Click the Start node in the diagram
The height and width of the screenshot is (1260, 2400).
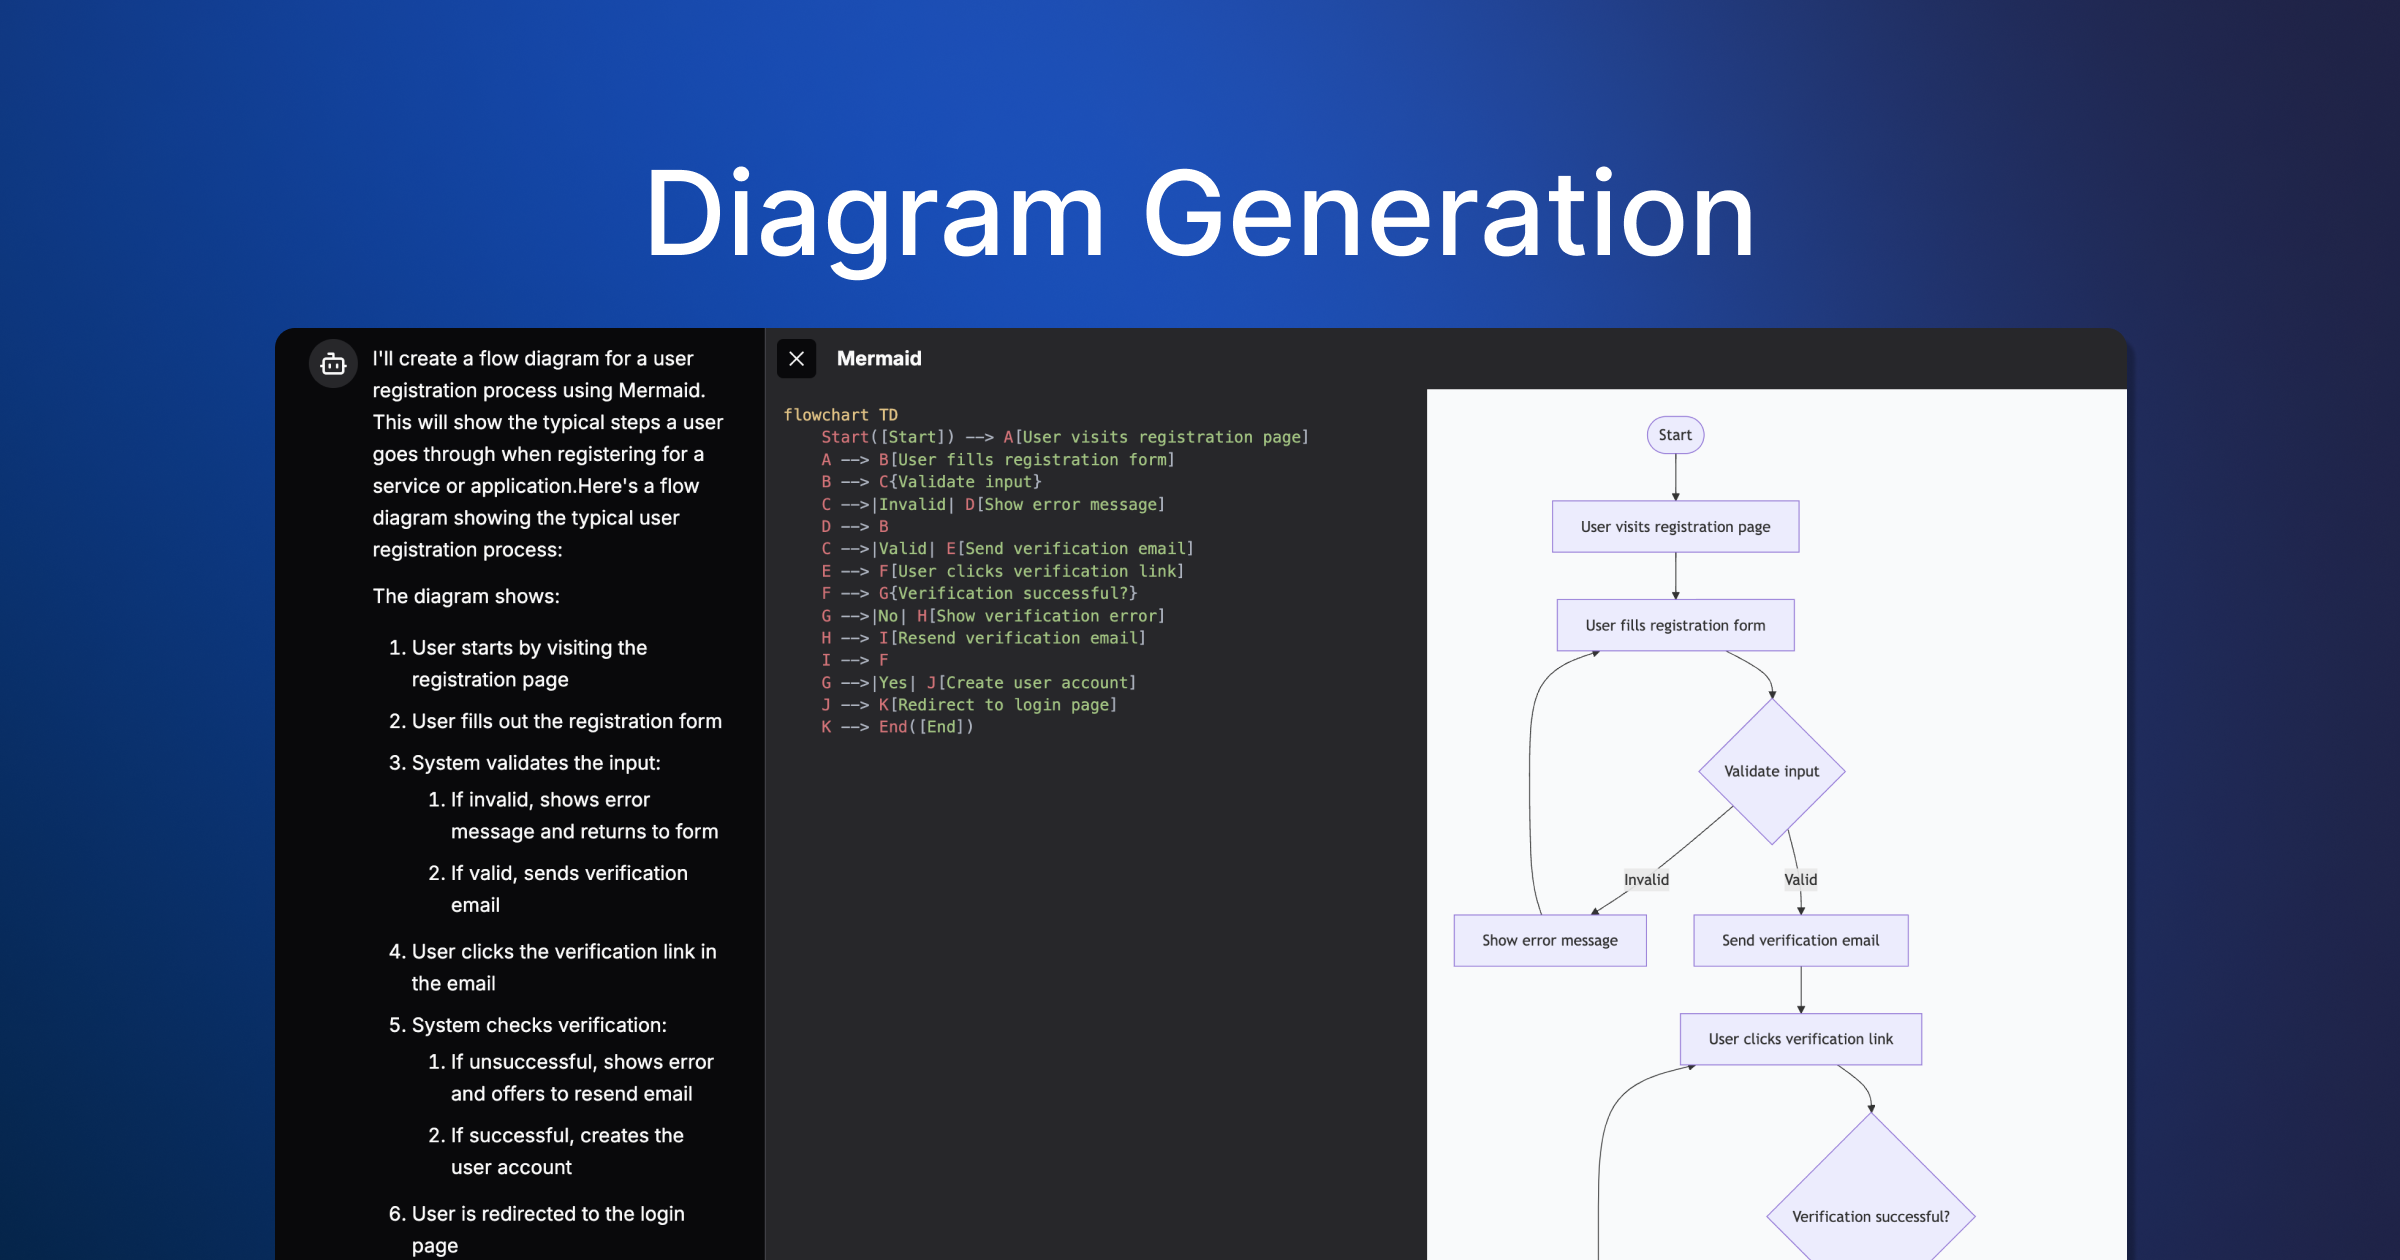coord(1675,435)
